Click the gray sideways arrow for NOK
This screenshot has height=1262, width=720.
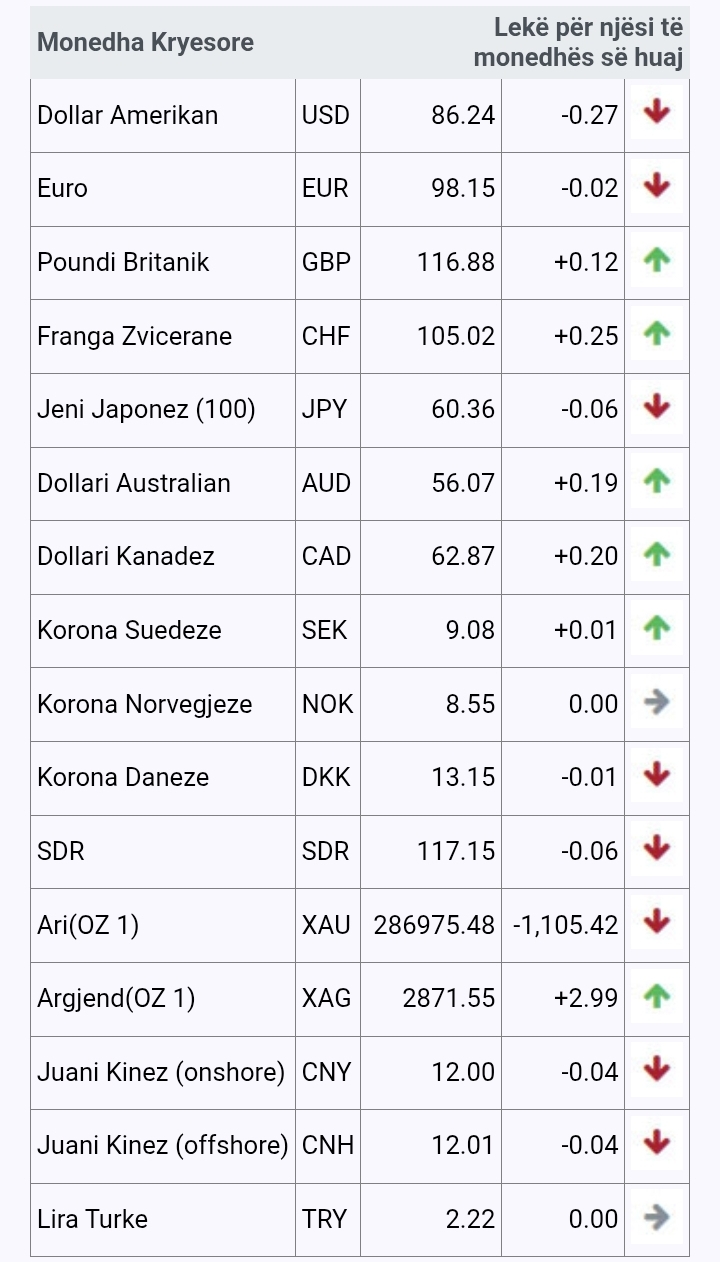pyautogui.click(x=656, y=703)
